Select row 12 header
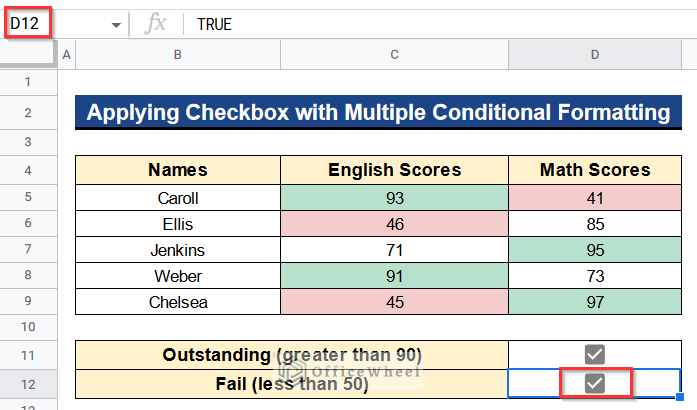The height and width of the screenshot is (410, 697). pos(28,384)
